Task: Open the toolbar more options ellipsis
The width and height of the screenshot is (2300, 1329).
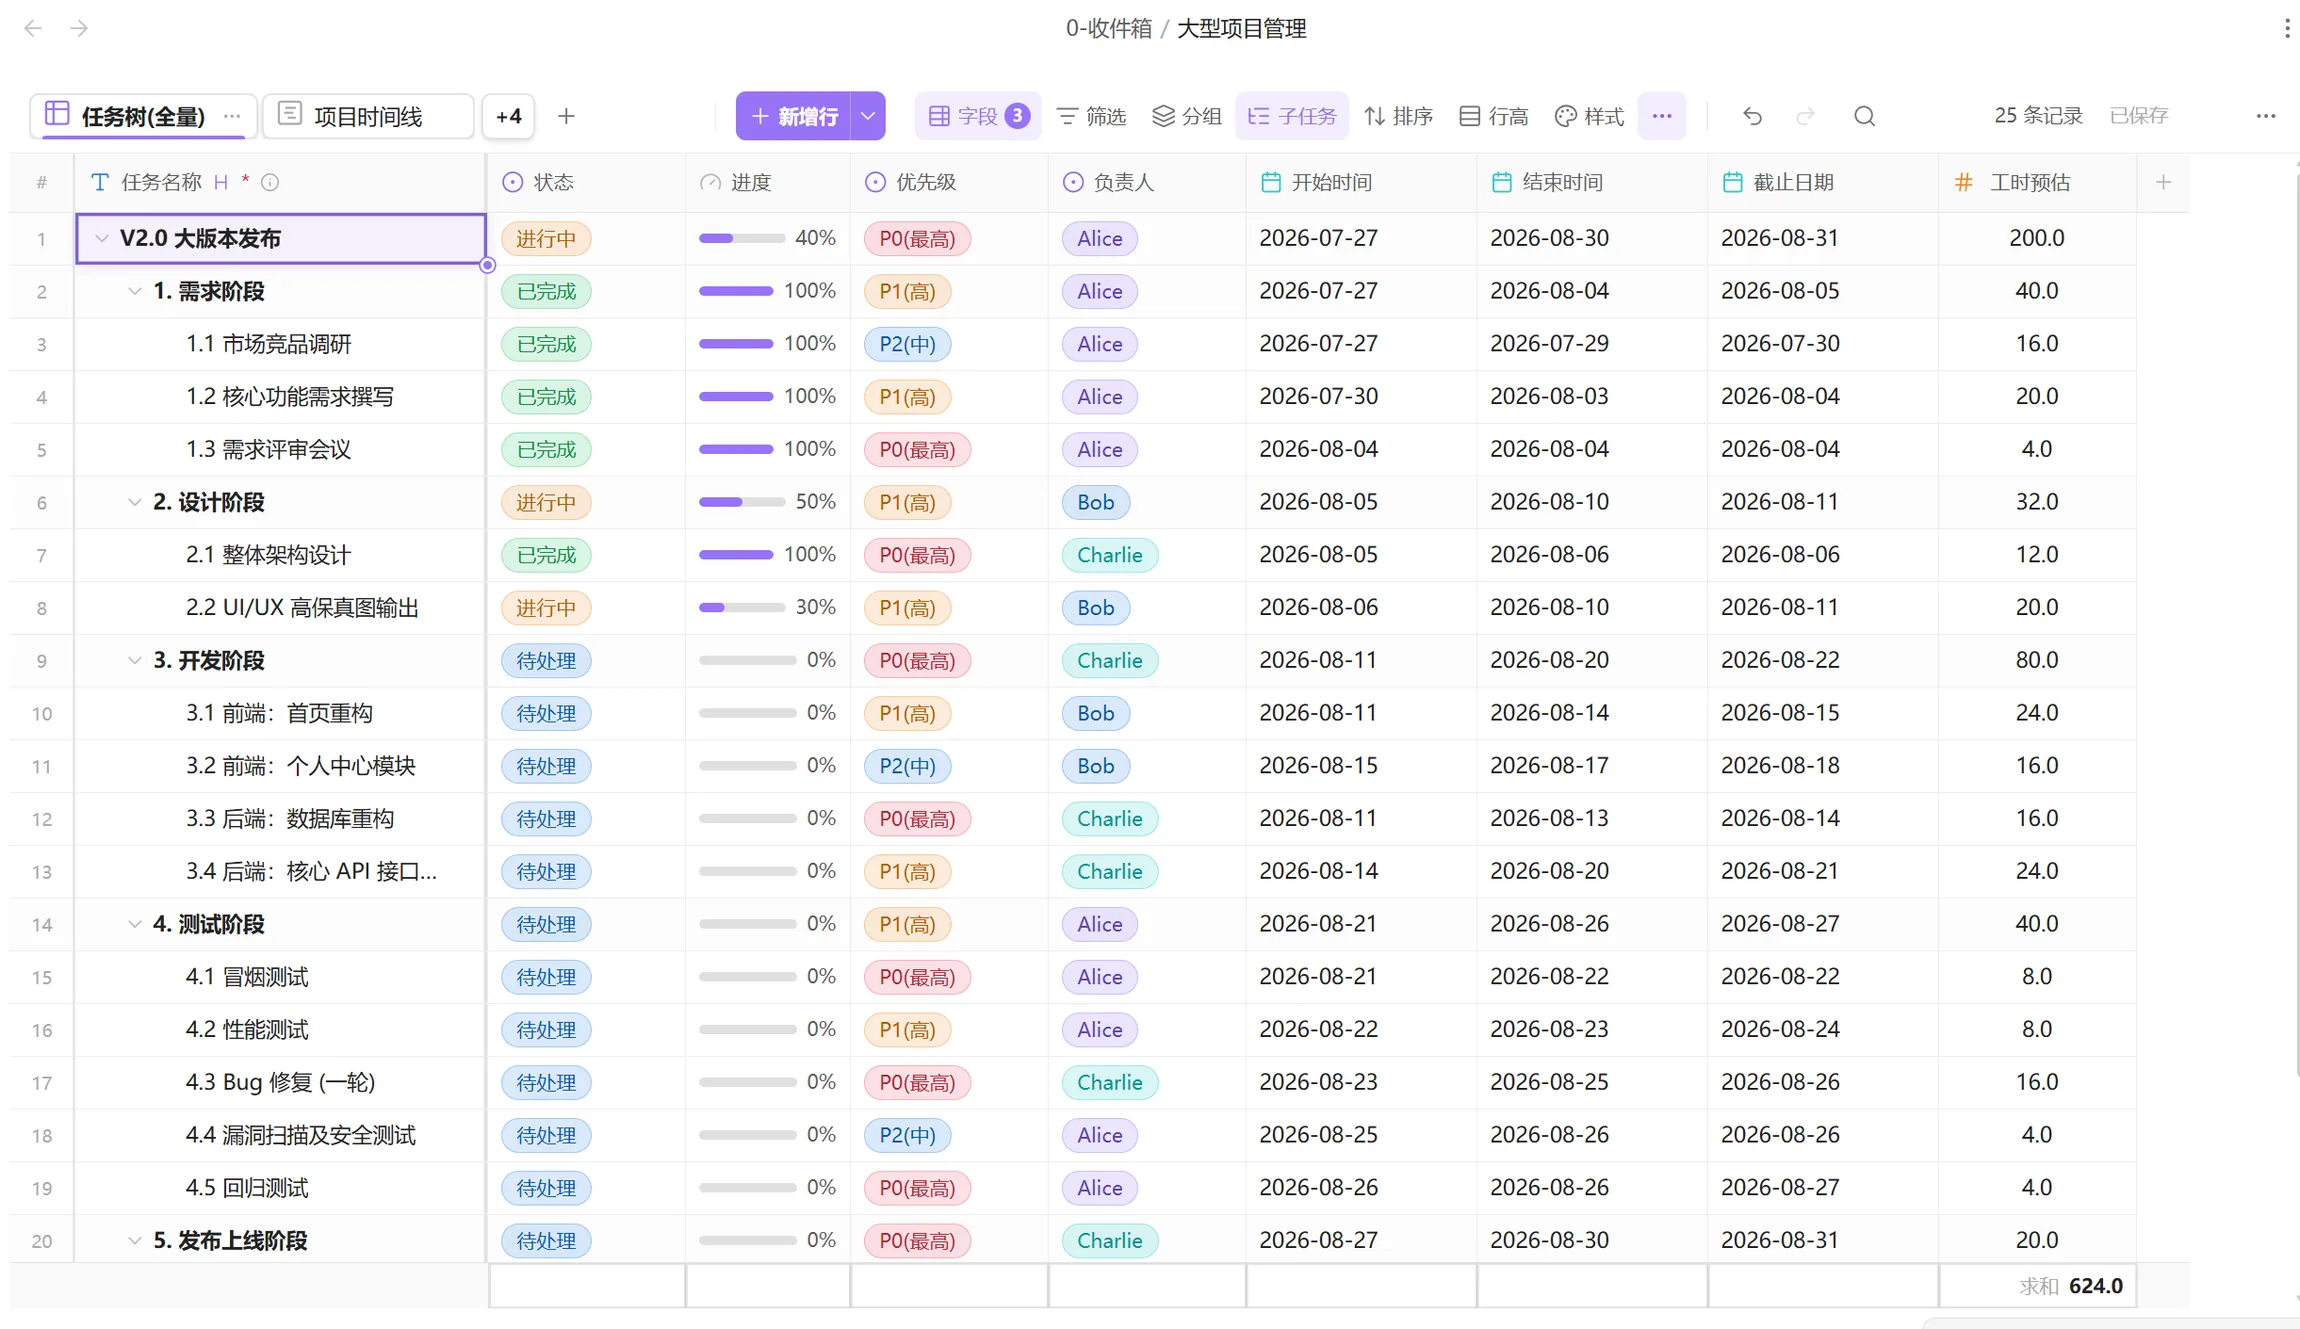Action: point(1662,116)
